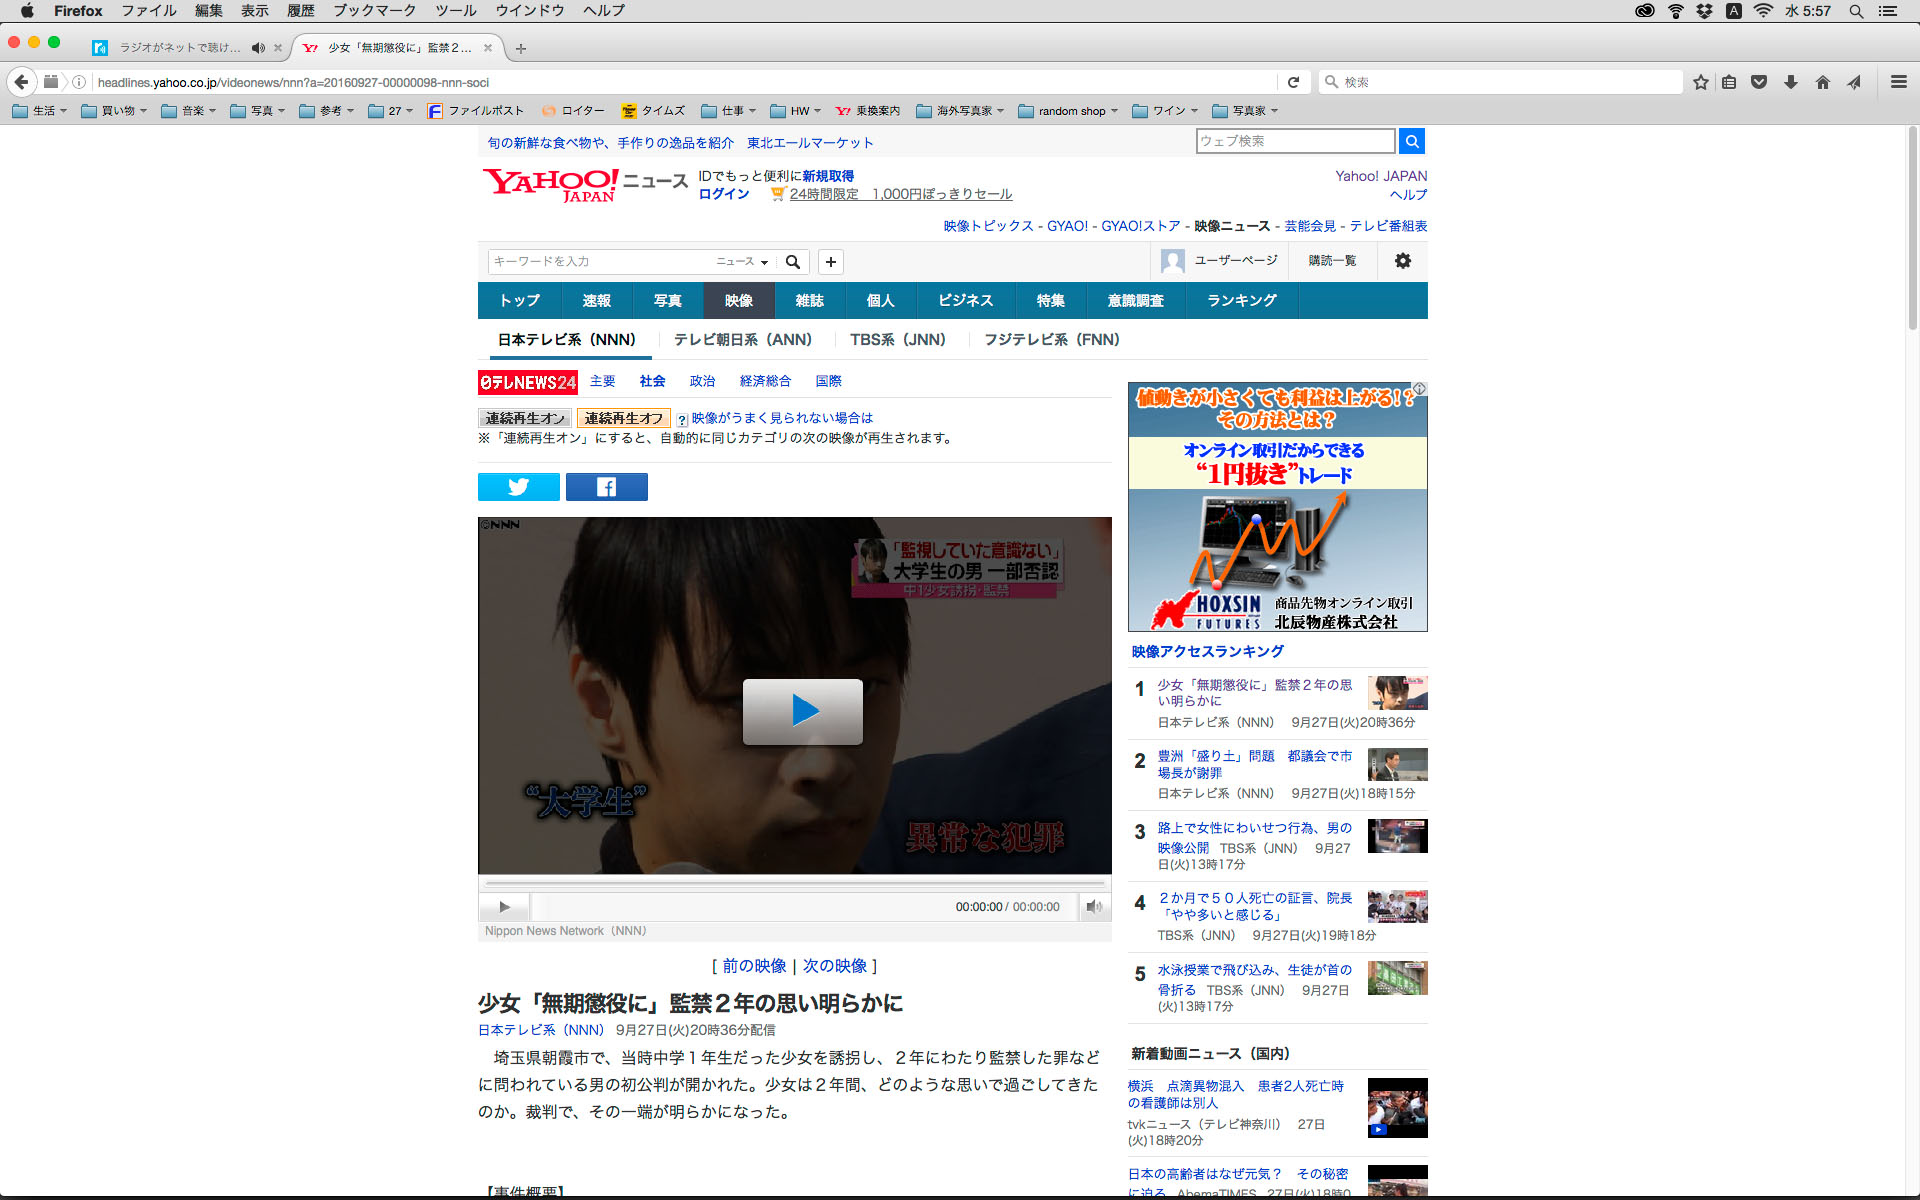Mute the video player volume icon
The image size is (1920, 1200).
click(1094, 907)
